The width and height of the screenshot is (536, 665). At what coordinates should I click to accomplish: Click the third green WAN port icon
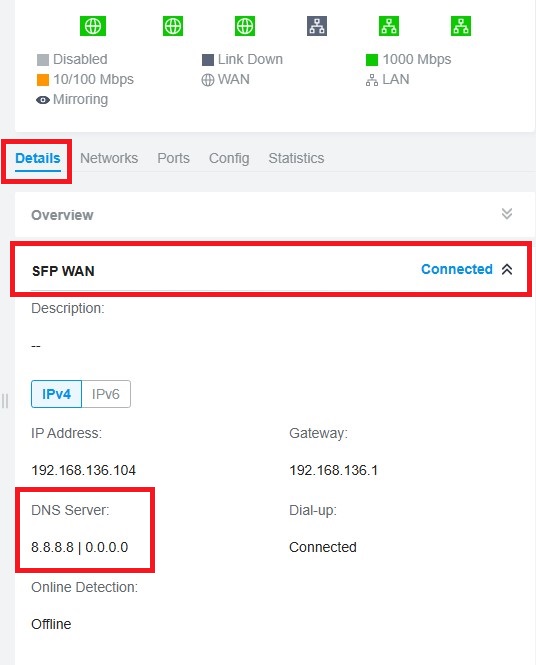click(245, 26)
